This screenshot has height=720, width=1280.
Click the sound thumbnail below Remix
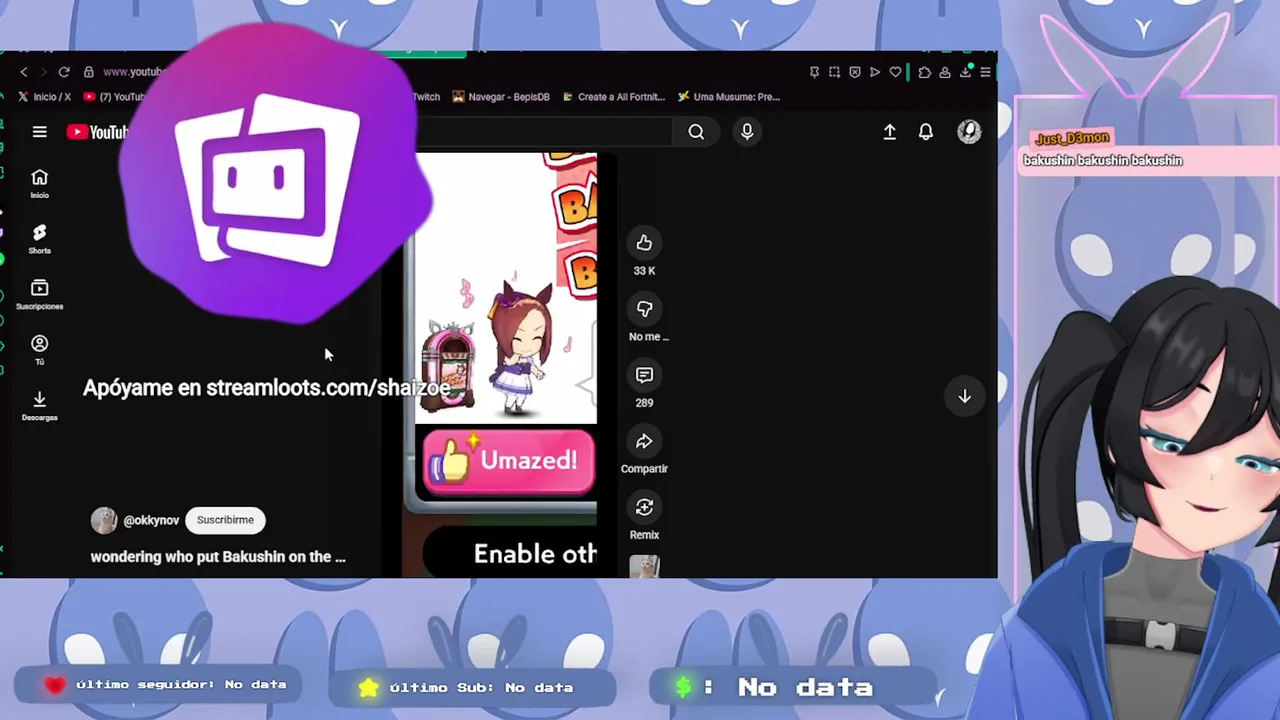[x=644, y=567]
